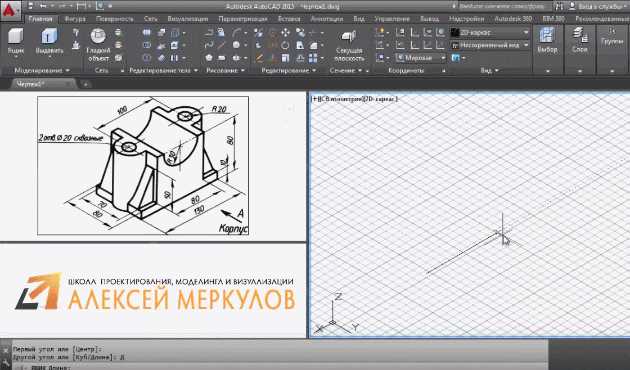Viewport: 630px width, 370px height.
Task: Open the Несохраненный вид saved view dropdown
Action: tap(490, 45)
